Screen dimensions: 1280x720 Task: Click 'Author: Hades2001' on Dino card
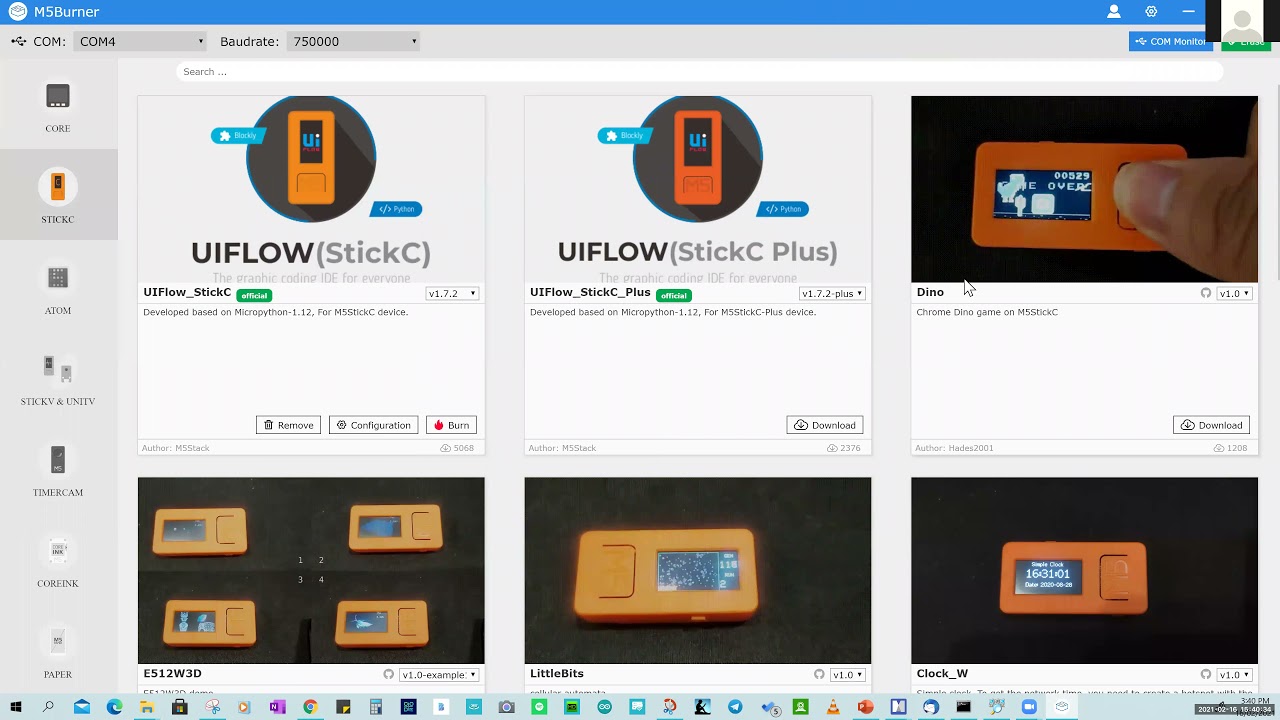click(x=954, y=448)
